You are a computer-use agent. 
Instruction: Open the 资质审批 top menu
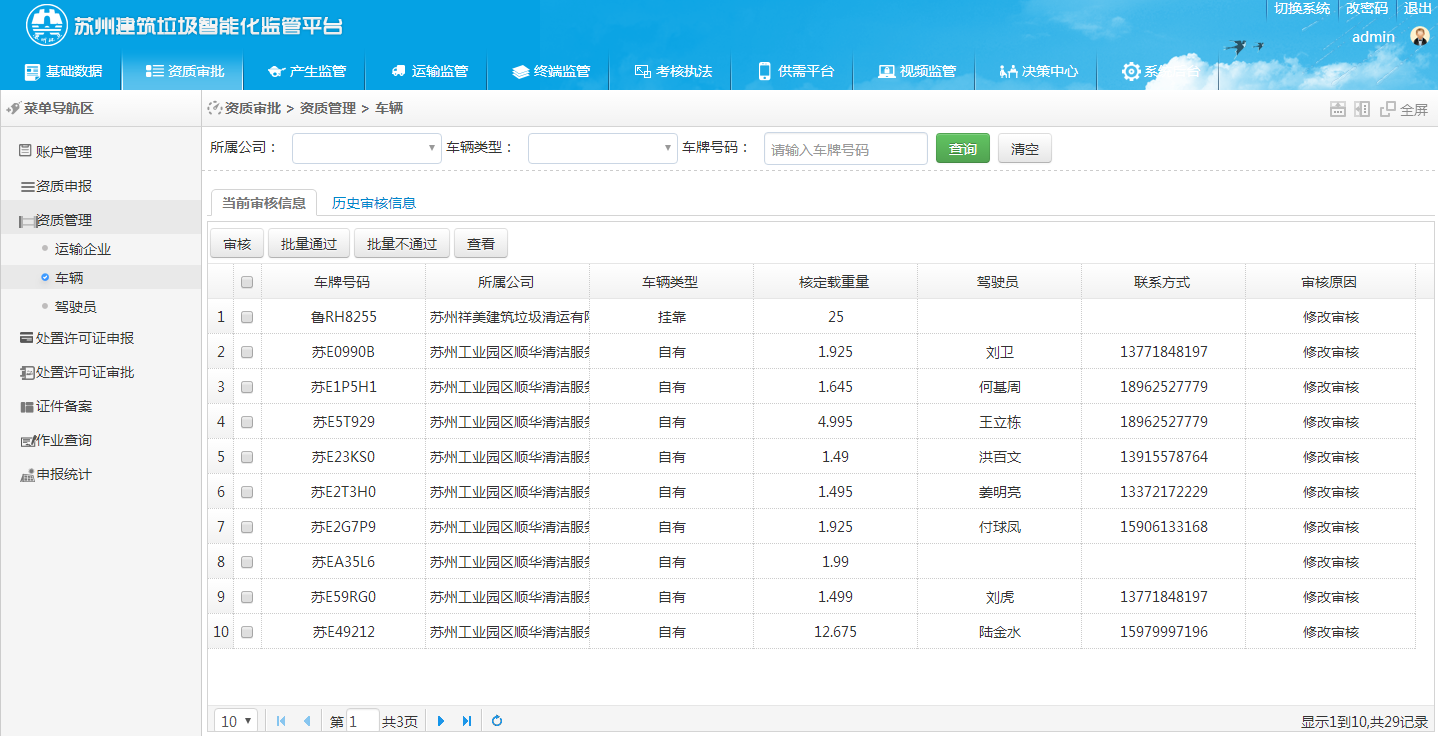tap(184, 72)
